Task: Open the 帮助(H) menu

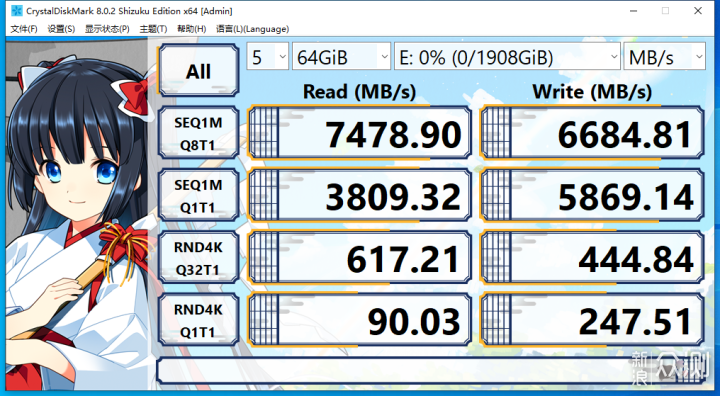Action: pyautogui.click(x=191, y=29)
